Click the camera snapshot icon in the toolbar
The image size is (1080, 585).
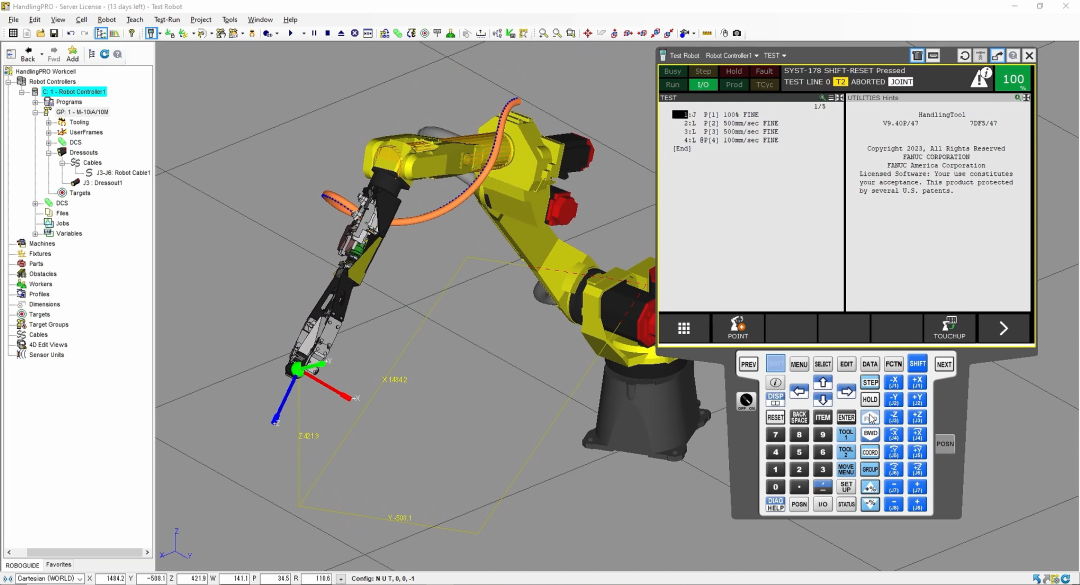pos(737,33)
